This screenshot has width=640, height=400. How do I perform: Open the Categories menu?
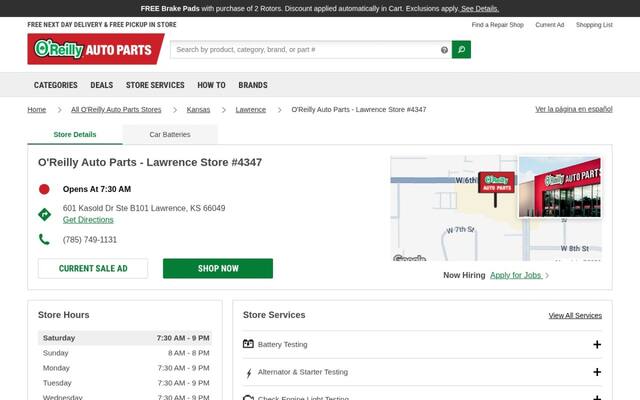tap(56, 85)
